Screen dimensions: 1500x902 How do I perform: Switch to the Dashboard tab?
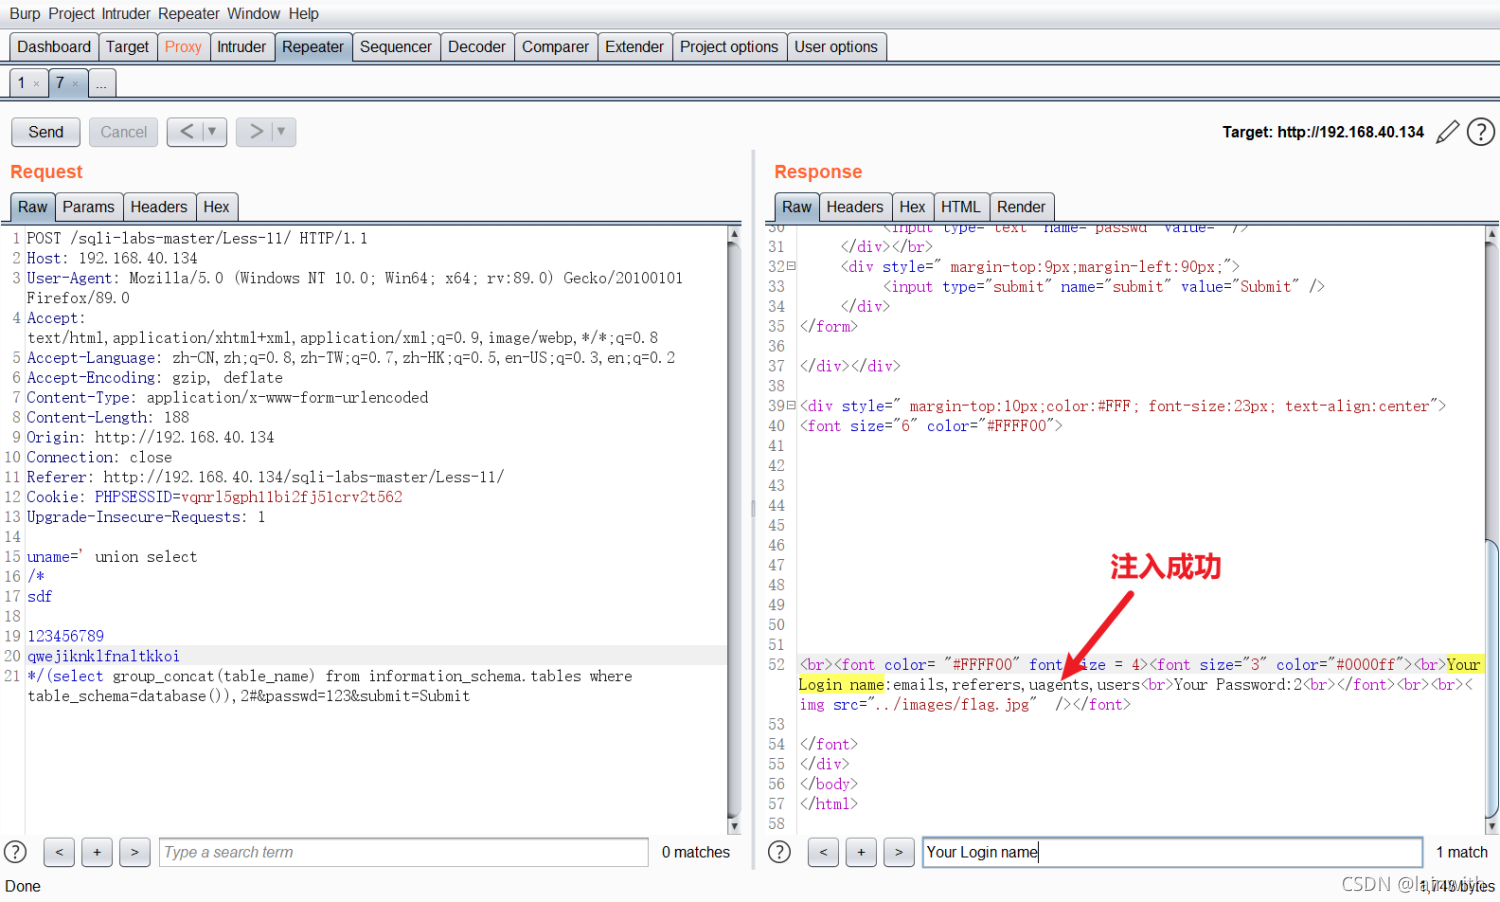pyautogui.click(x=54, y=47)
